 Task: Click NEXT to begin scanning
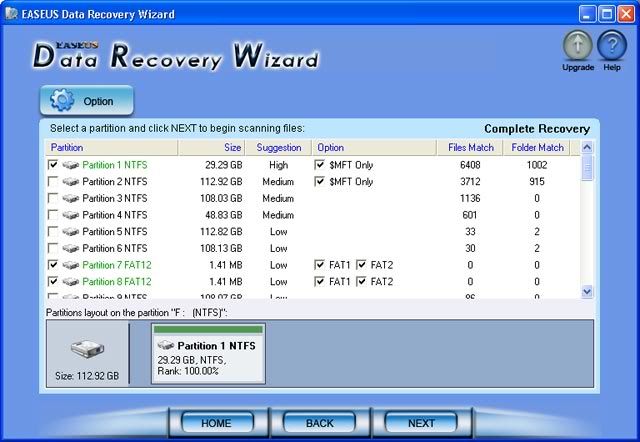[x=421, y=423]
